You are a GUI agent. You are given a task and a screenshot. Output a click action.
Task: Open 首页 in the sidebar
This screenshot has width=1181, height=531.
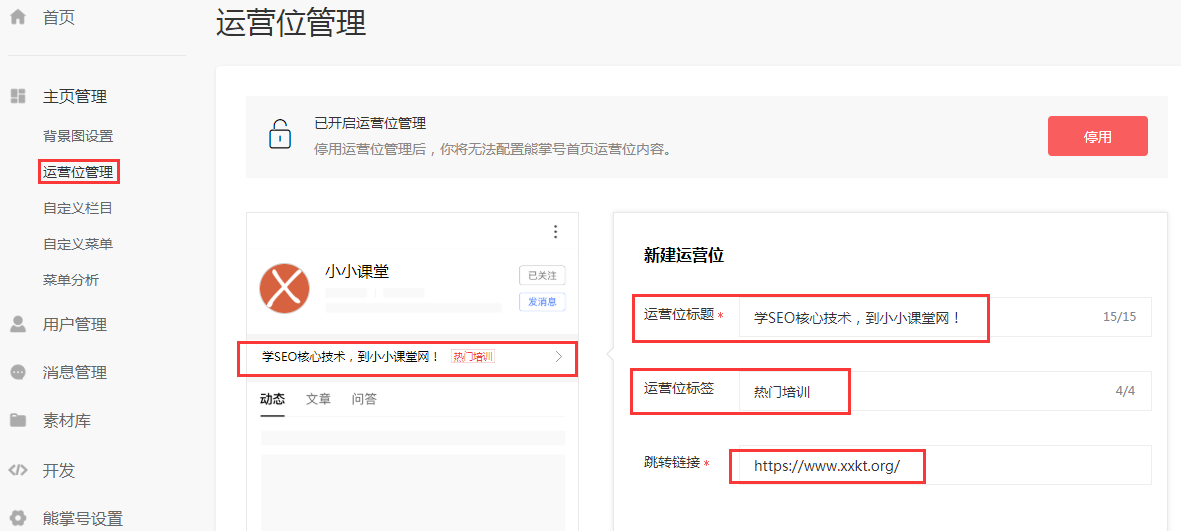pos(59,18)
